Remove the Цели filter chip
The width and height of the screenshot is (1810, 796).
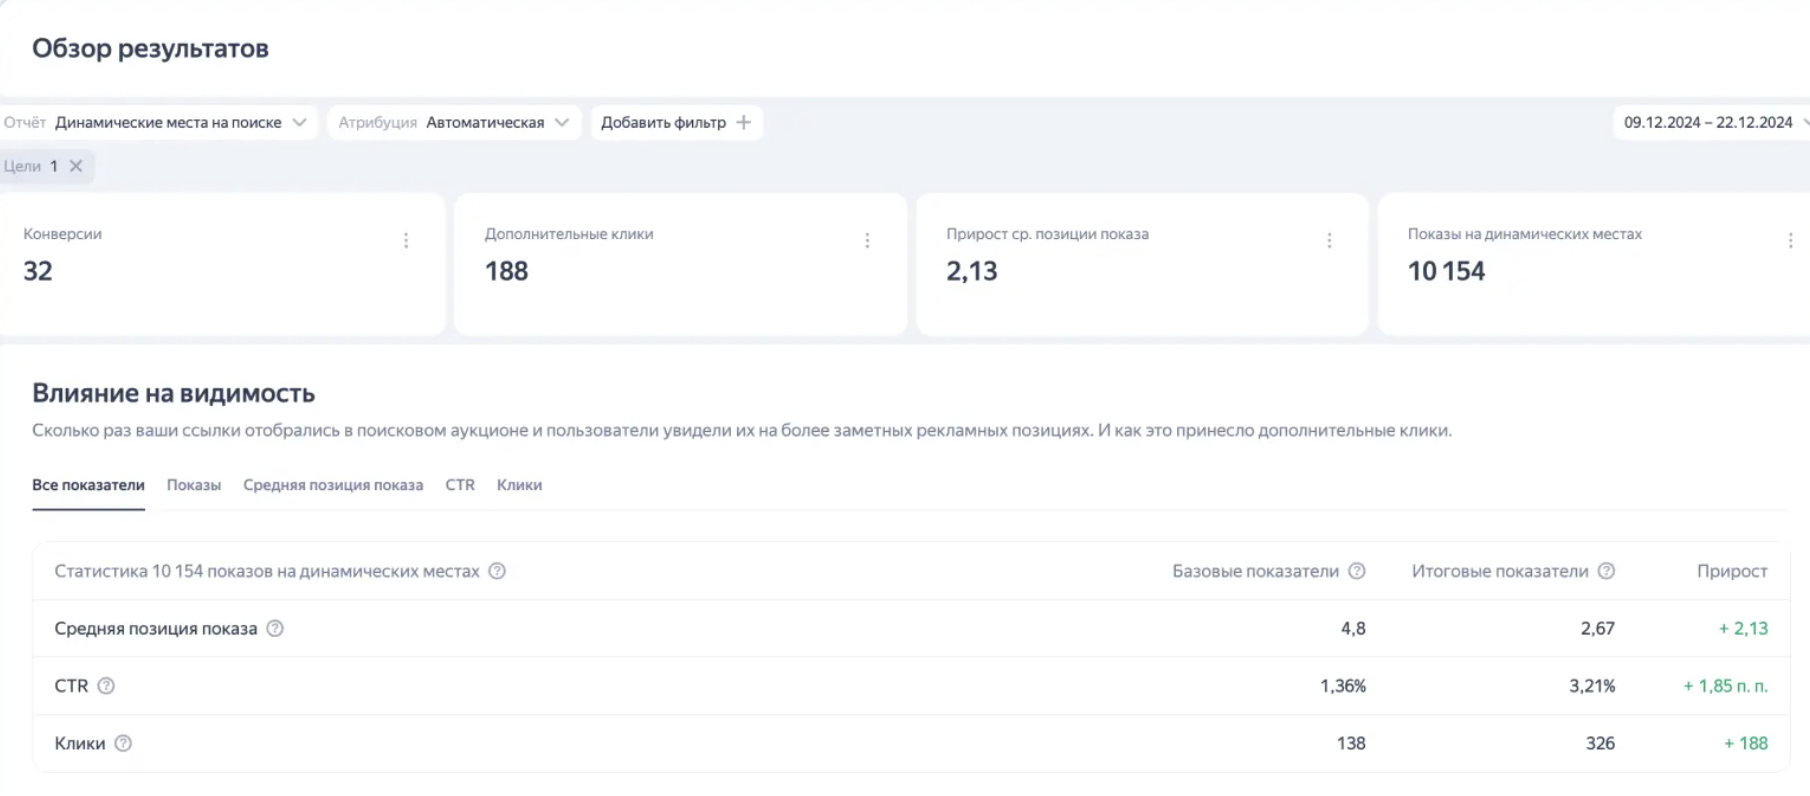[x=76, y=166]
